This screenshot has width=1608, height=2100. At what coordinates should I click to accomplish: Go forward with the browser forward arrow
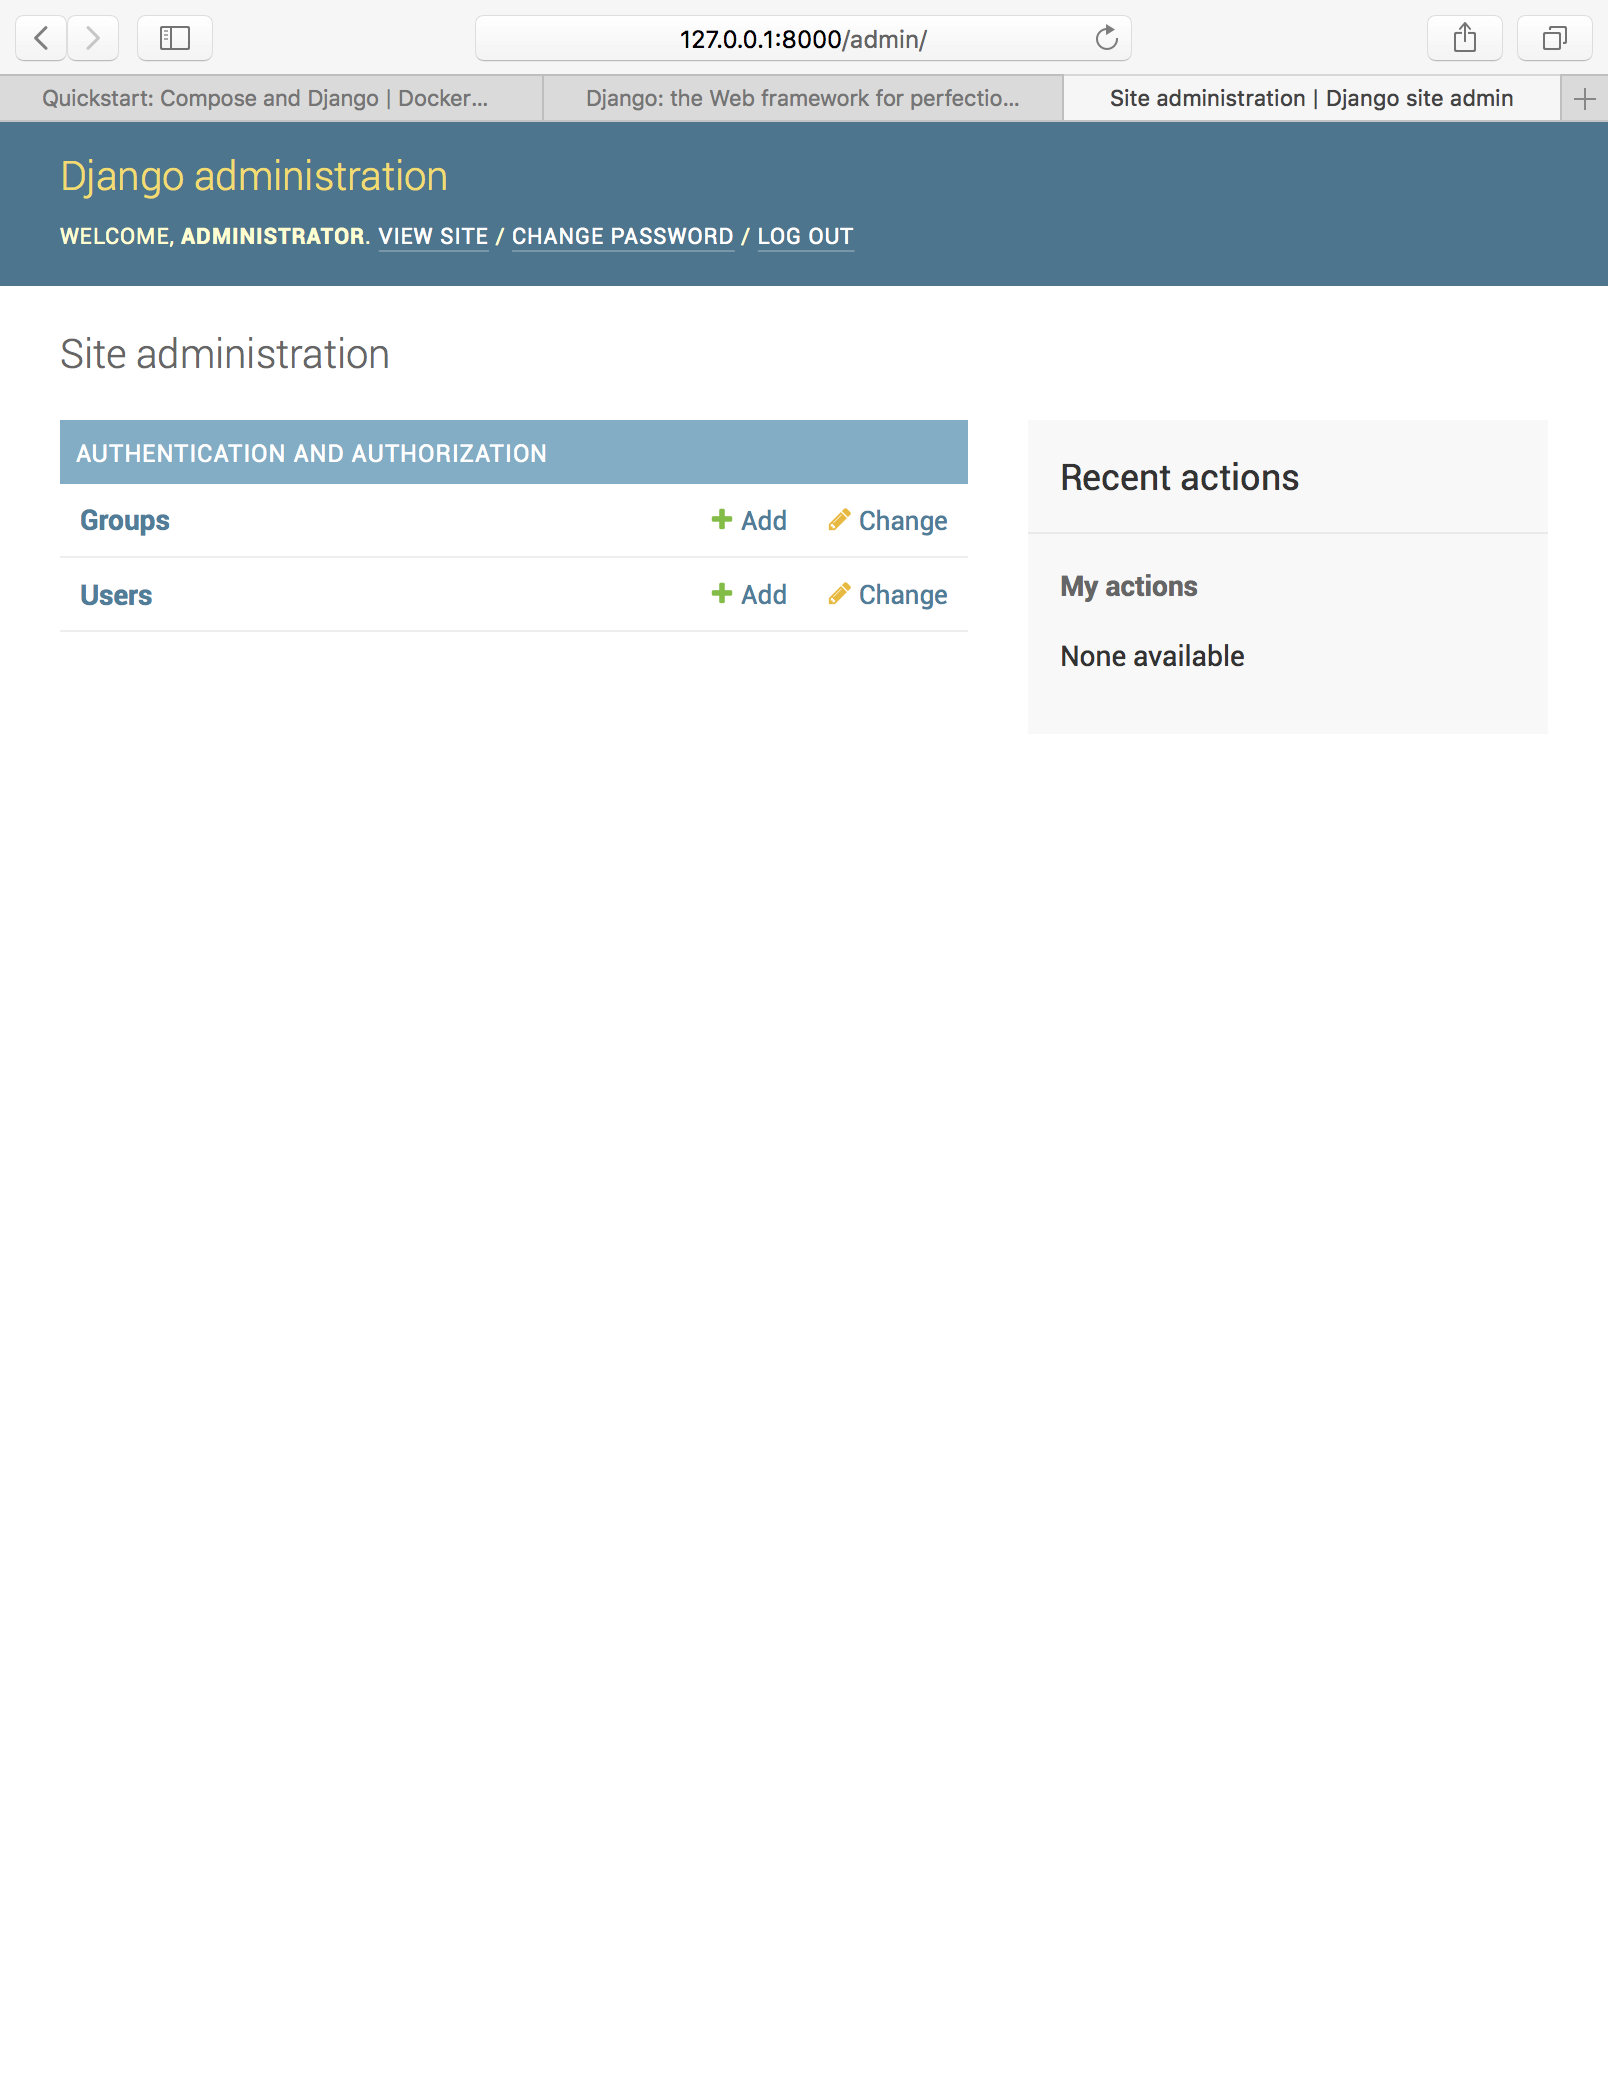tap(93, 39)
